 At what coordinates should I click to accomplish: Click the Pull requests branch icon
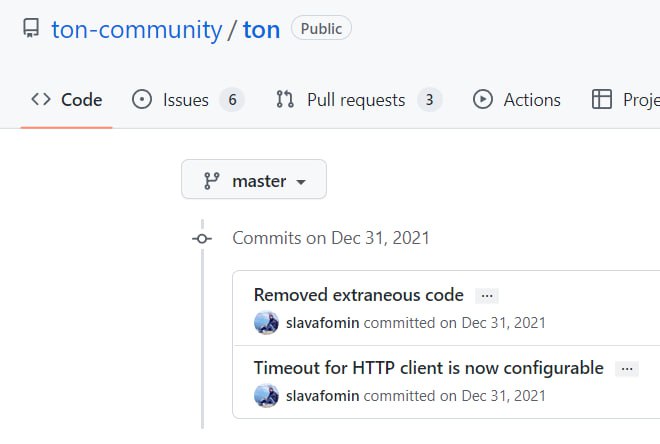[x=285, y=100]
